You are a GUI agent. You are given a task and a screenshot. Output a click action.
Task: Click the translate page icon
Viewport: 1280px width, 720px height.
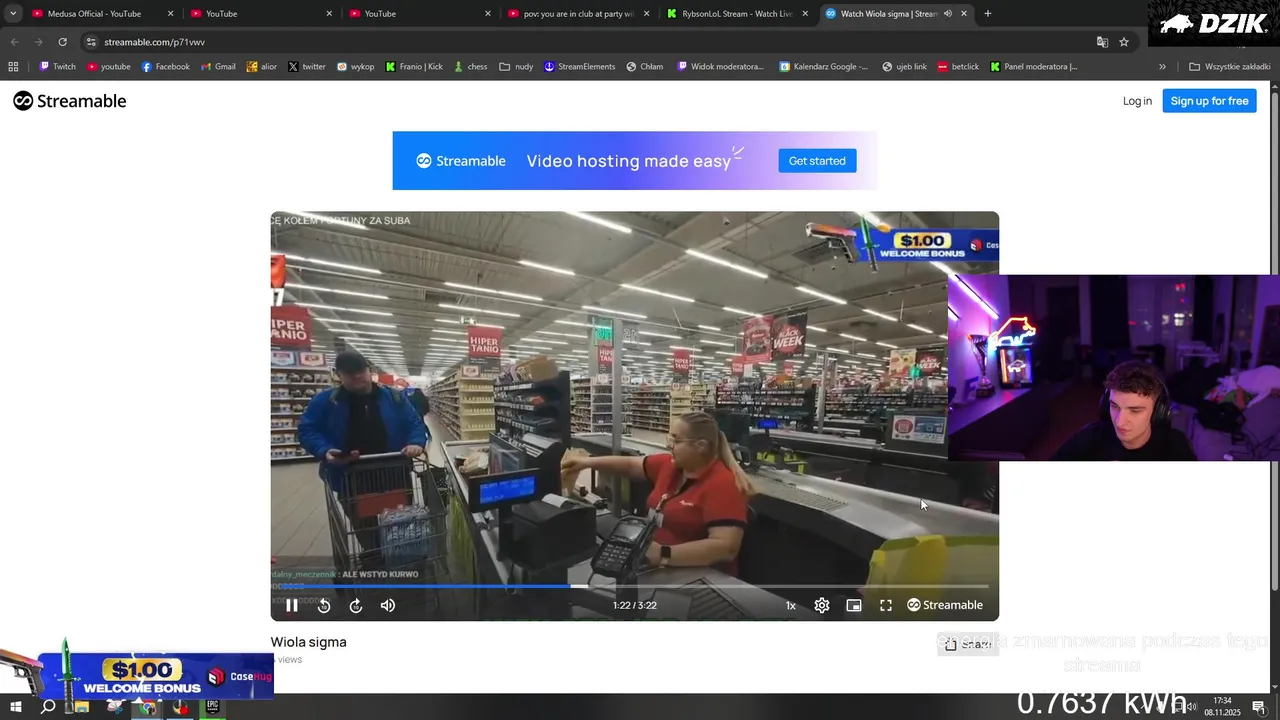(1102, 42)
